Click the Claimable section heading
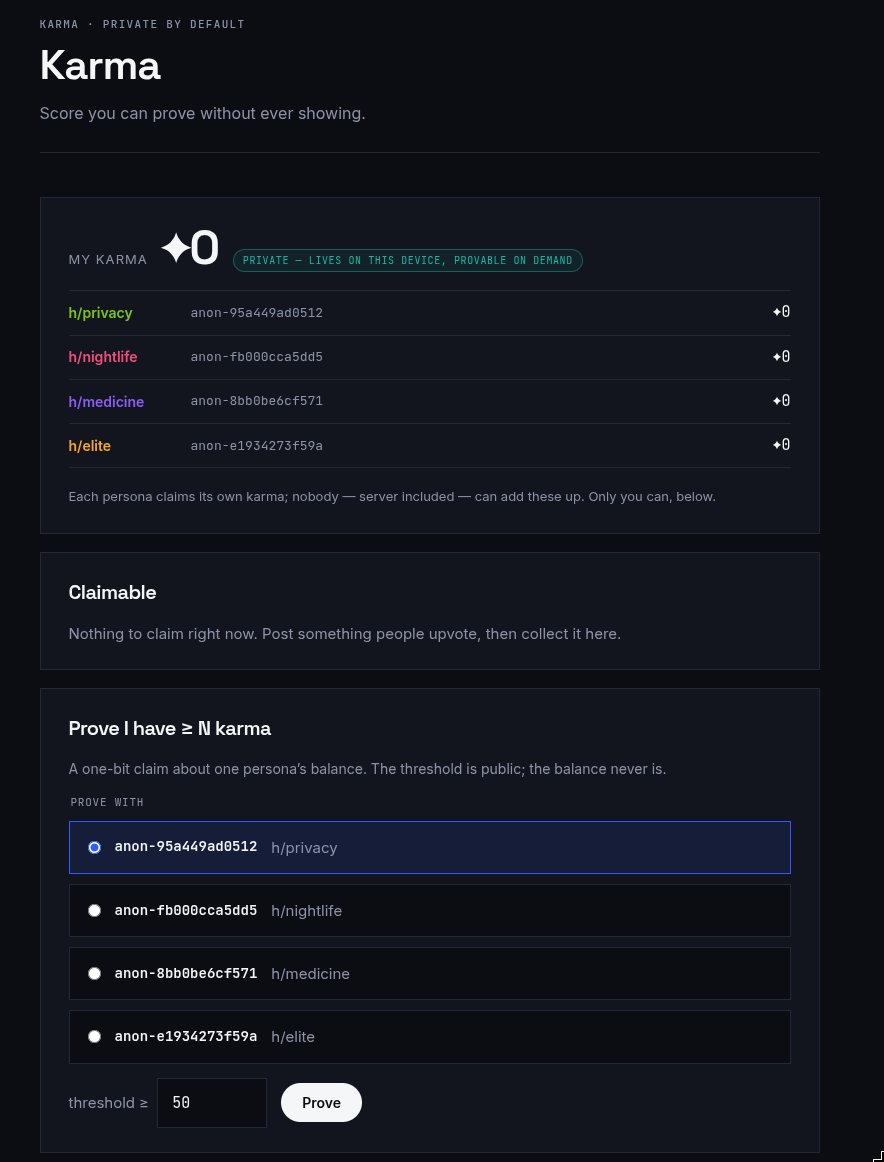Image resolution: width=884 pixels, height=1162 pixels. click(112, 592)
